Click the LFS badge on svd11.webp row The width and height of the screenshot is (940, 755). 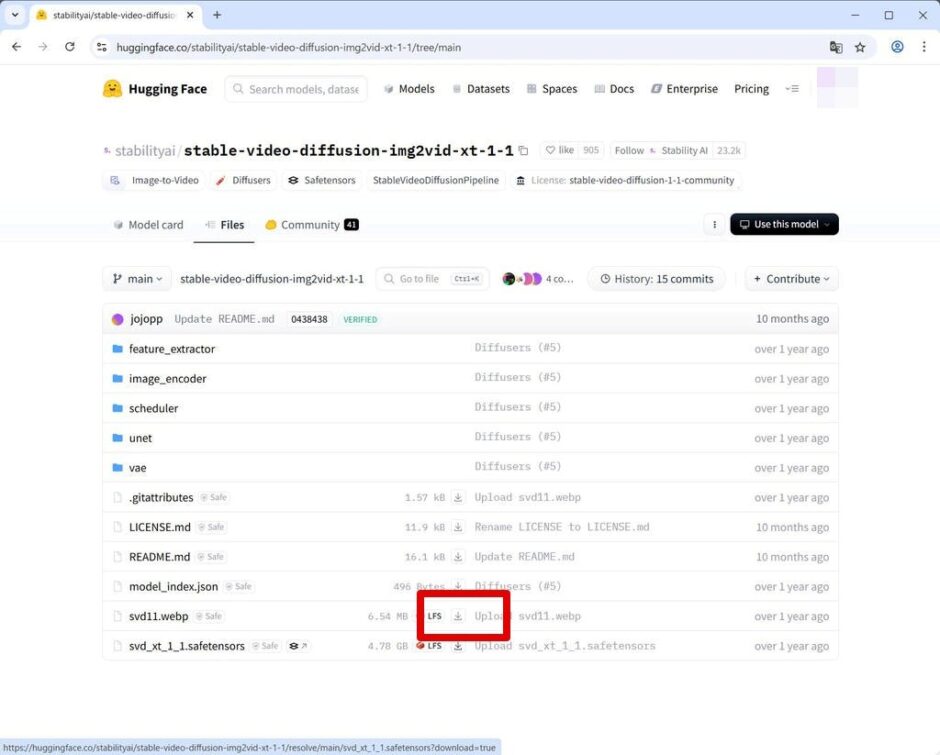tap(435, 616)
